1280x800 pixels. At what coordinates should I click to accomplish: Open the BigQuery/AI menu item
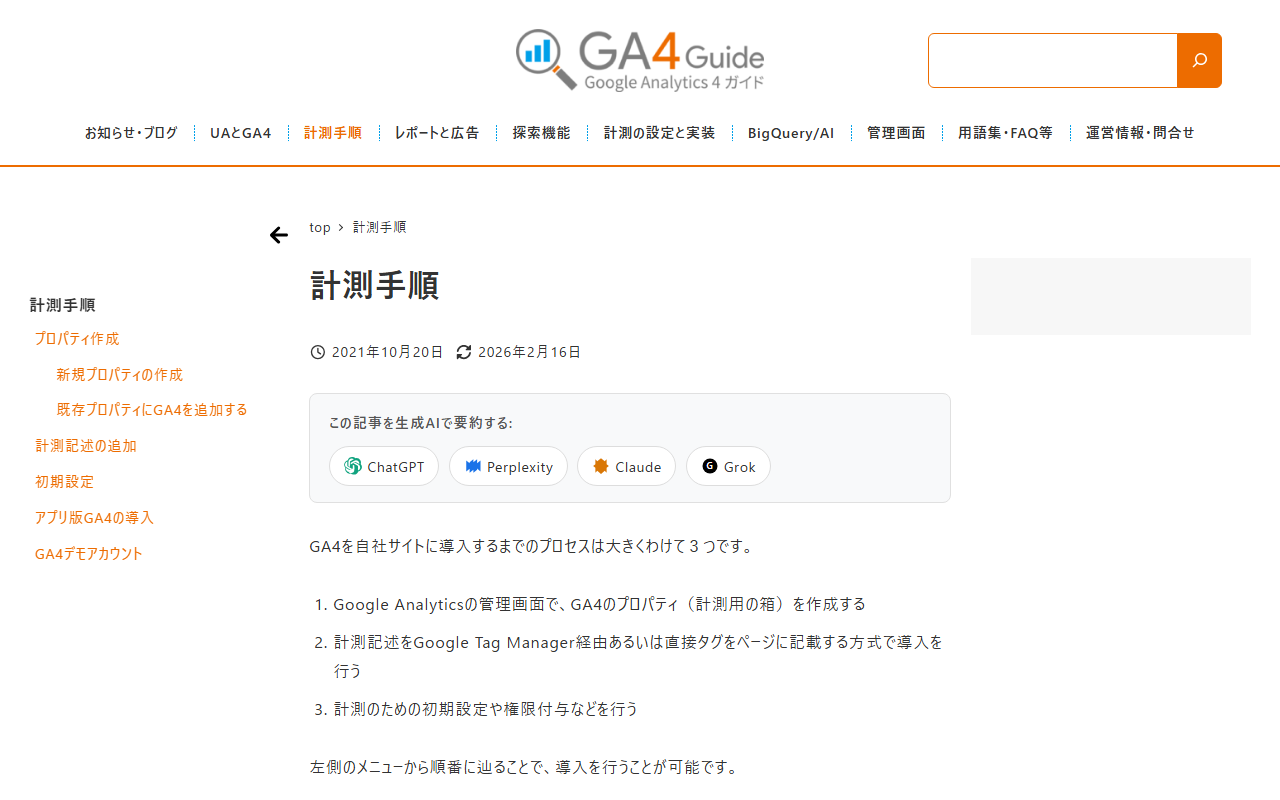[791, 133]
